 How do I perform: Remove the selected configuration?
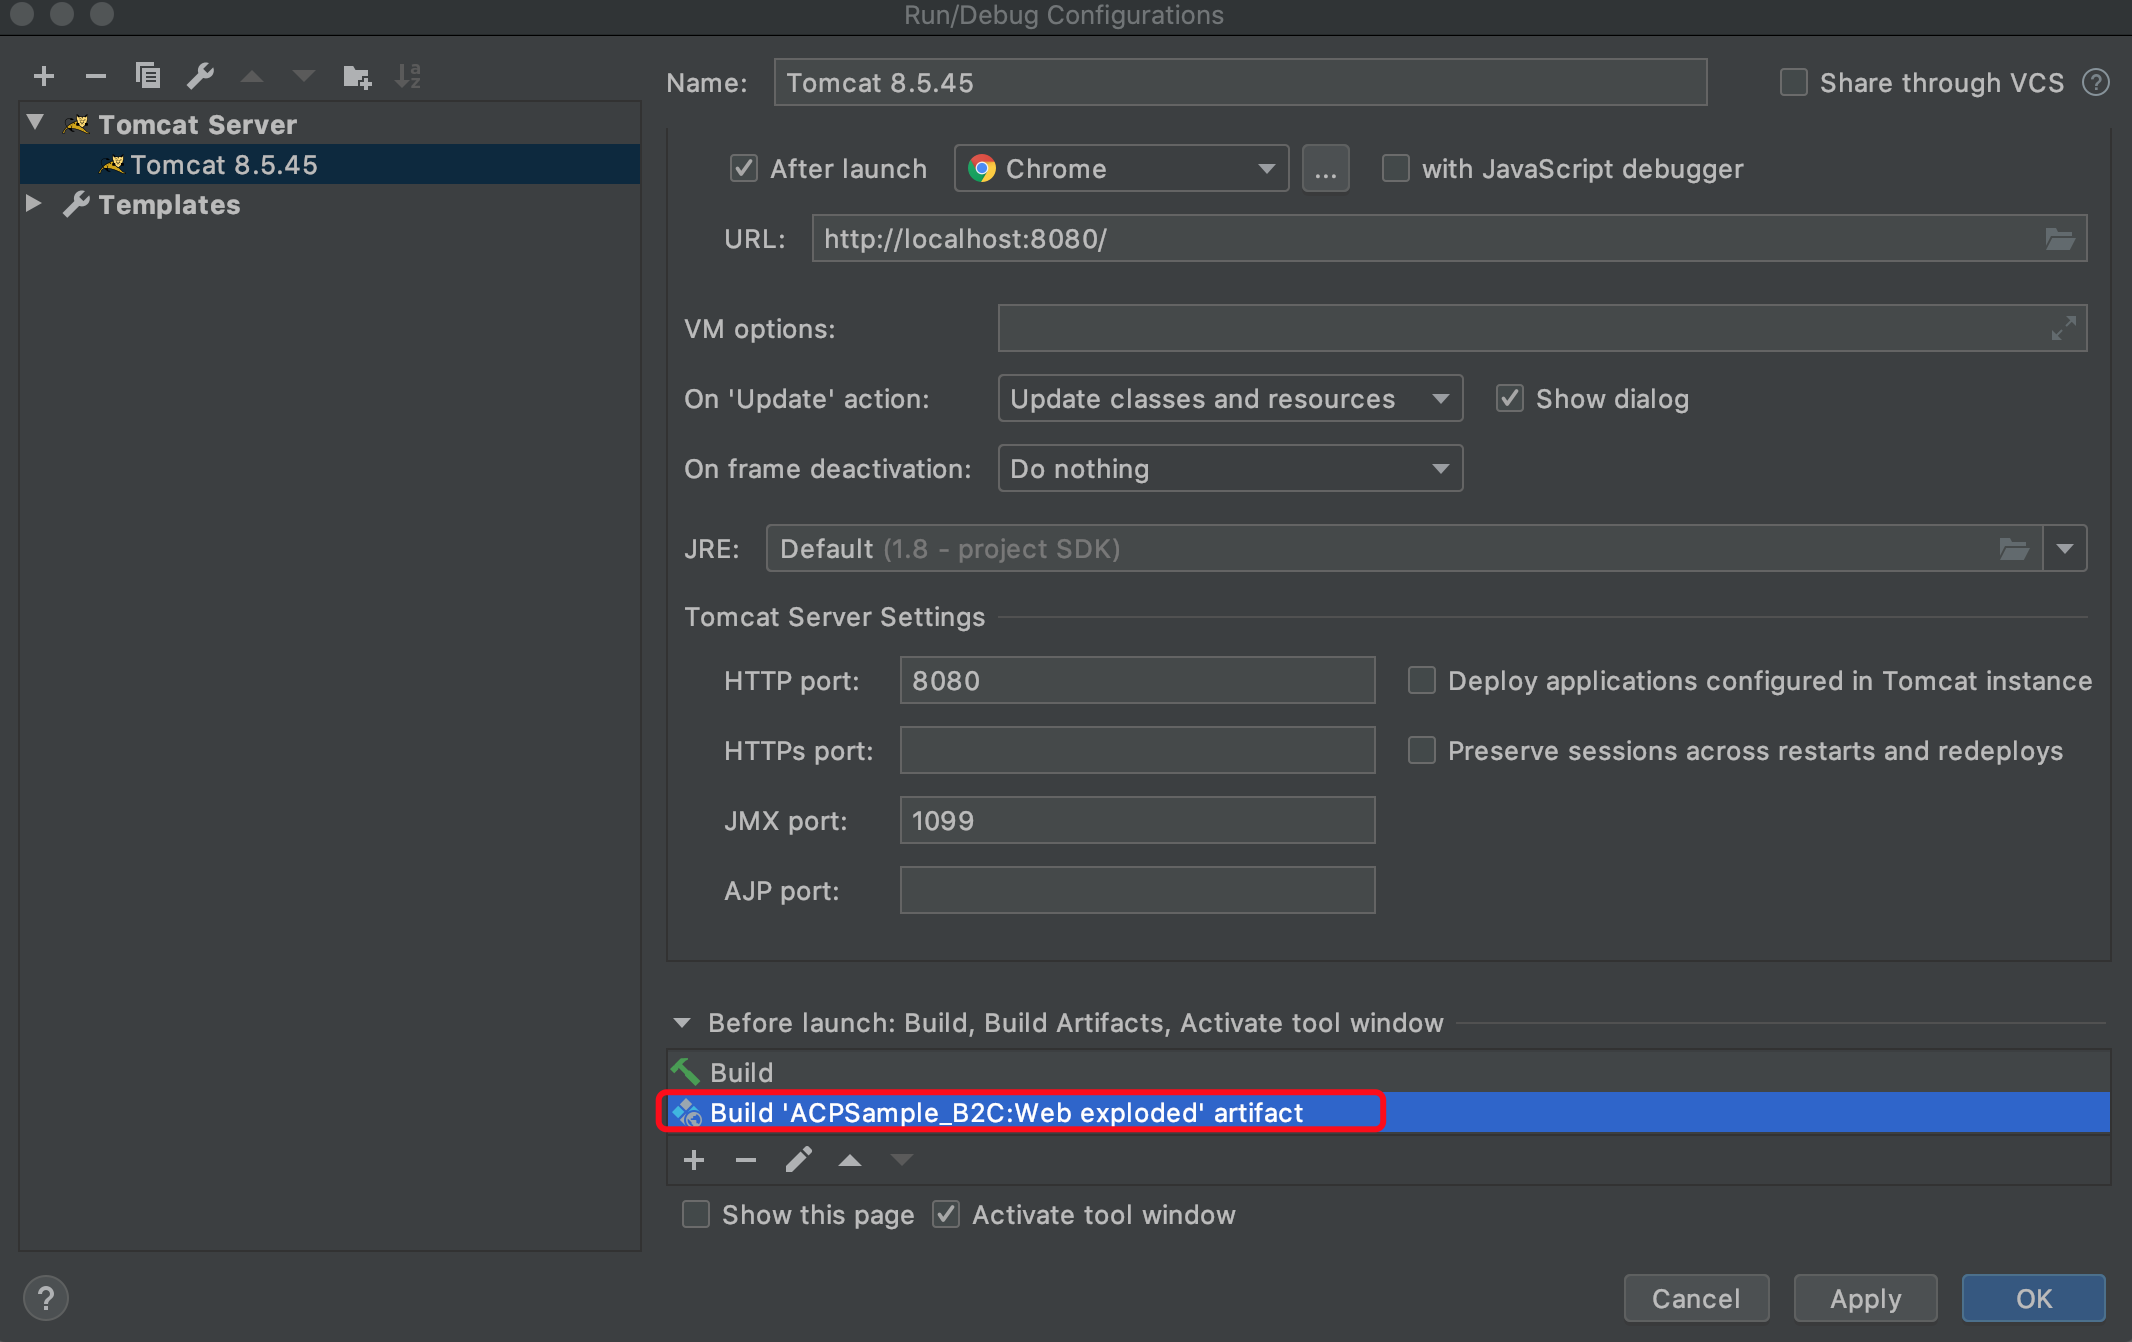[x=96, y=76]
